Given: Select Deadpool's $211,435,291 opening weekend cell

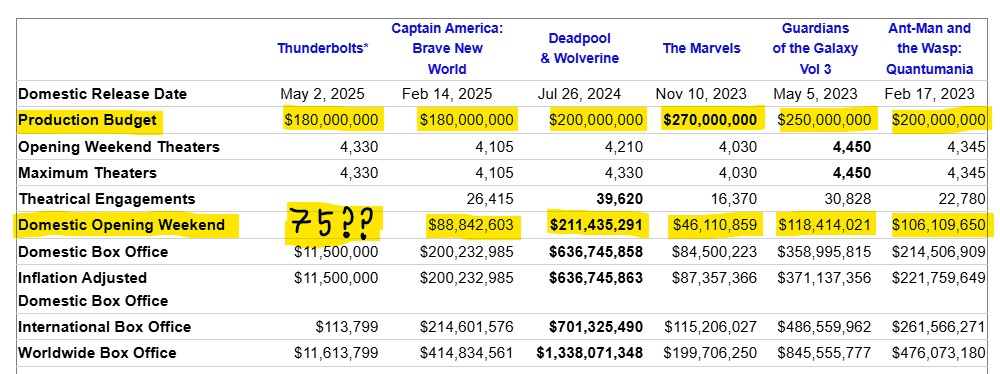Looking at the screenshot, I should tap(596, 225).
